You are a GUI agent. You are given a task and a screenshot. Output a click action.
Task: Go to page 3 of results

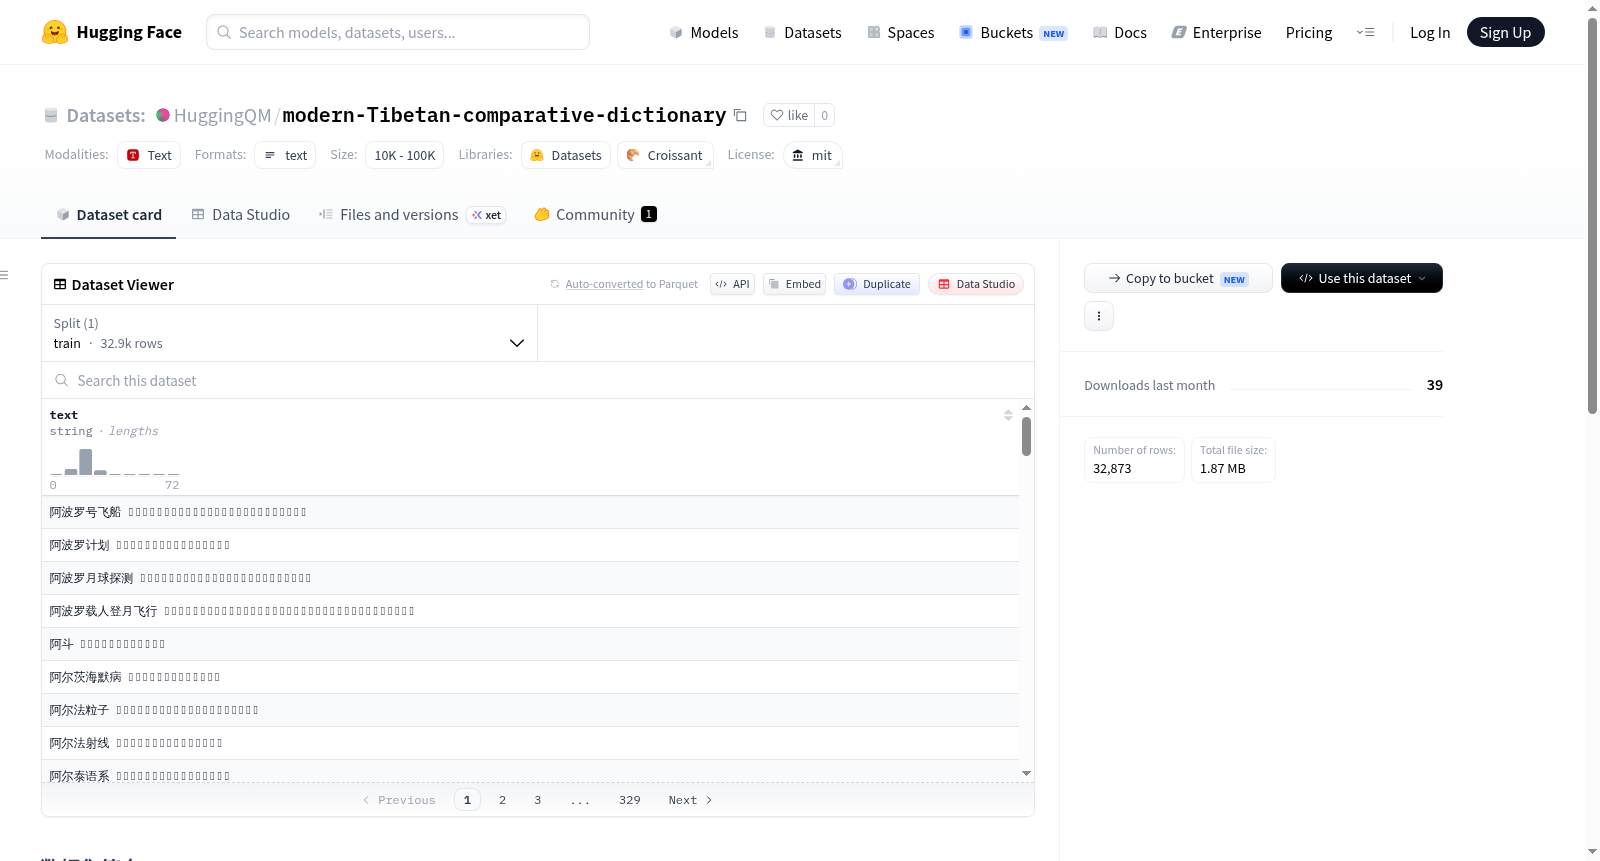click(538, 800)
